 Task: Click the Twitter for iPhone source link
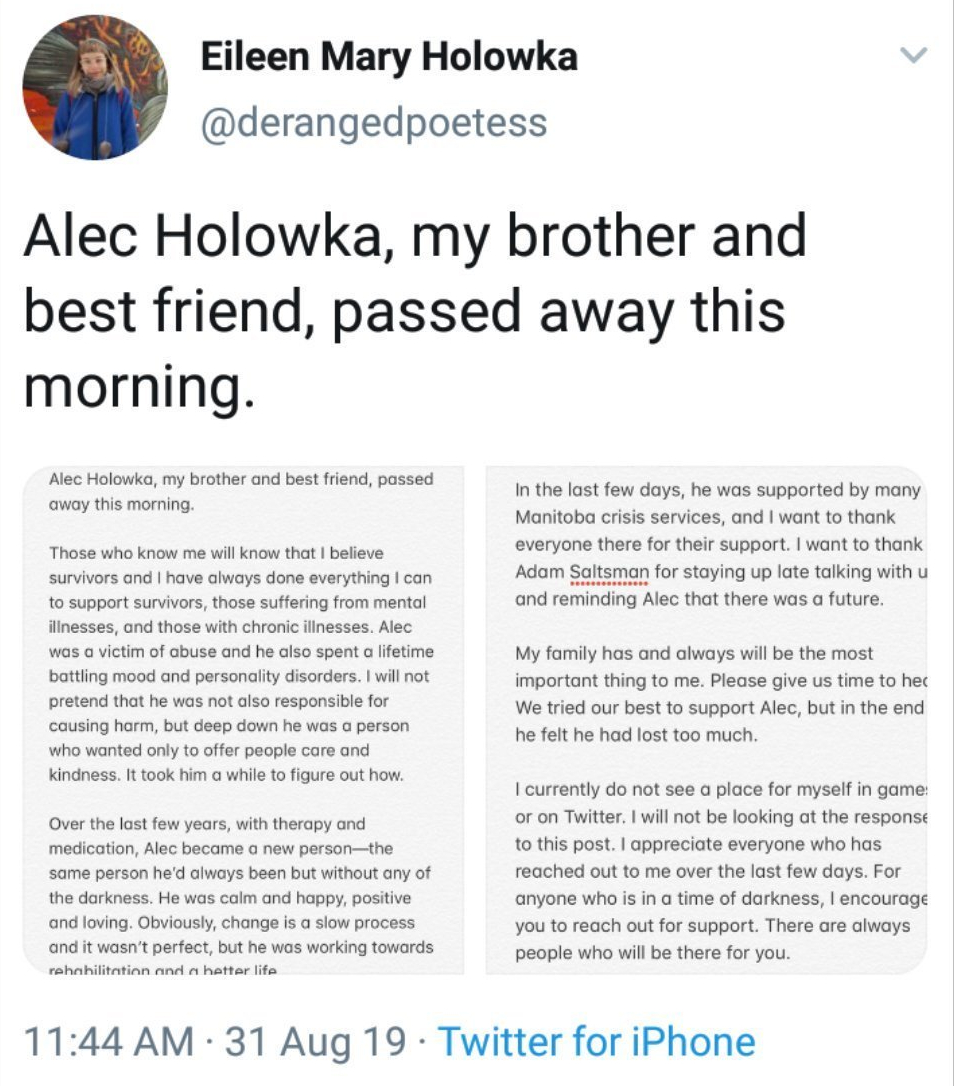click(597, 1042)
